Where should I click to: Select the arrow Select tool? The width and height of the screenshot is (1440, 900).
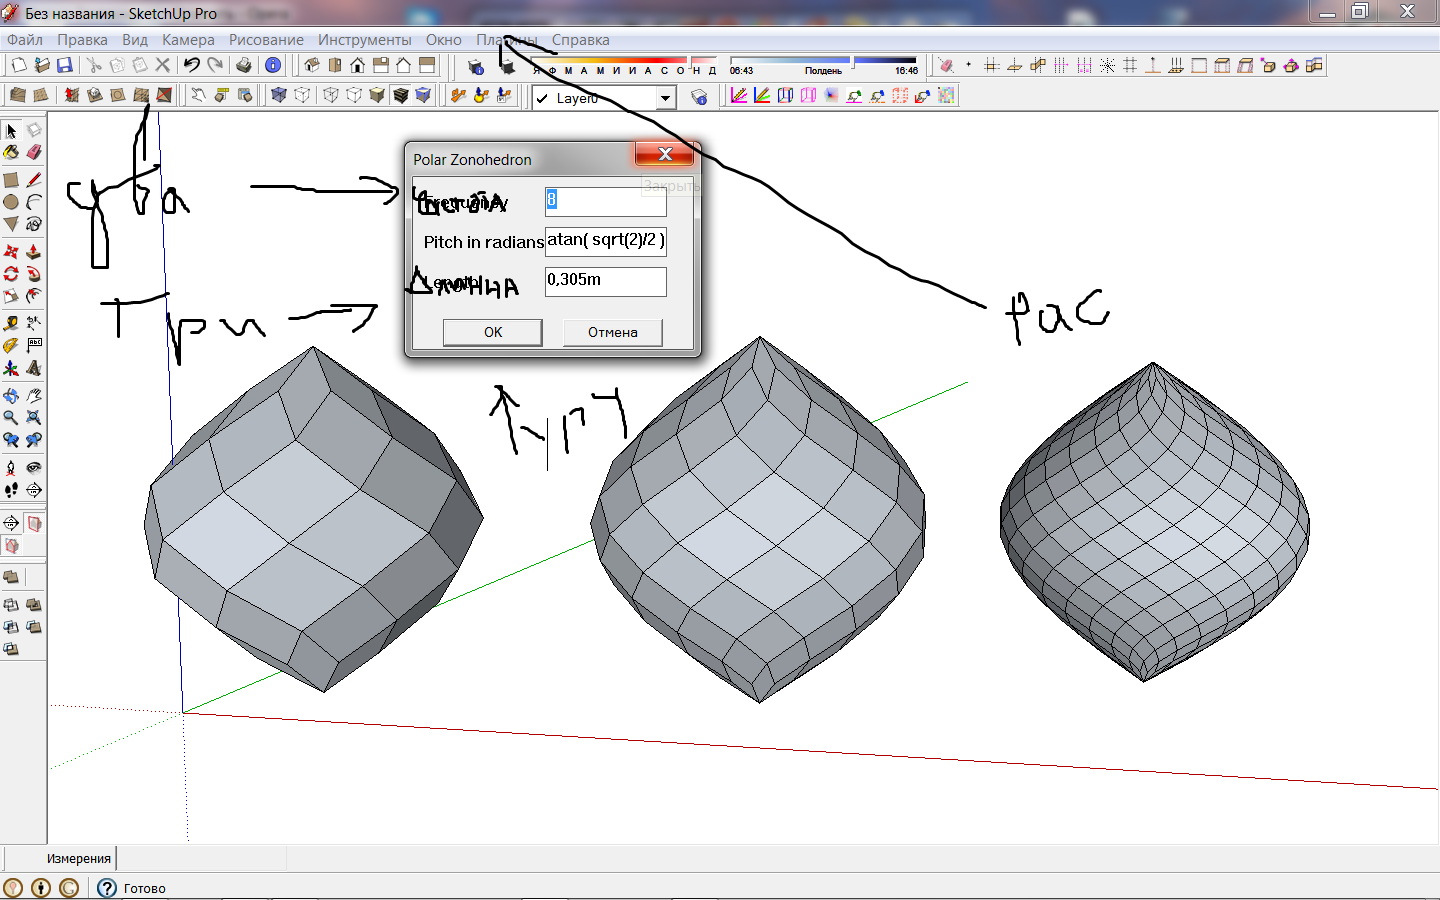coord(11,131)
